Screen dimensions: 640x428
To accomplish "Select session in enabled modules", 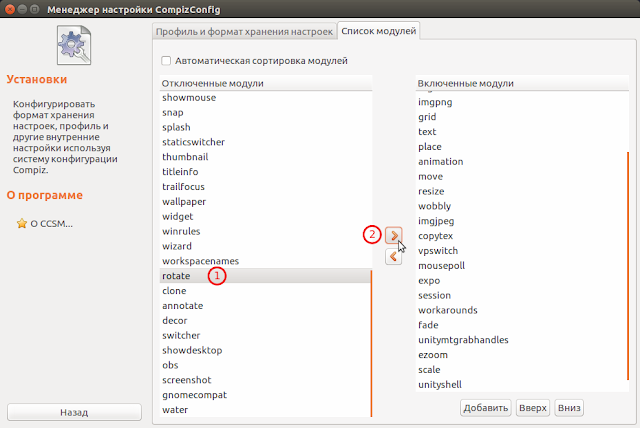I will click(x=521, y=295).
